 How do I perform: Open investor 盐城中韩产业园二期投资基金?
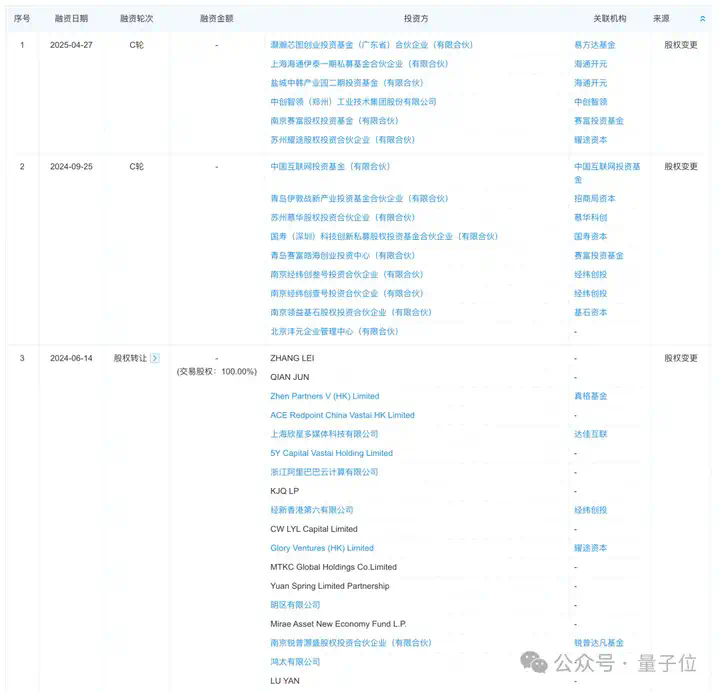[347, 83]
